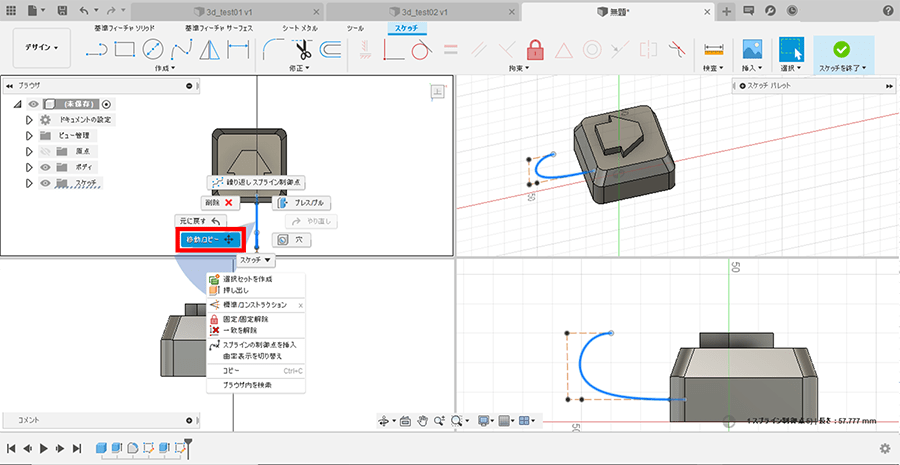Open a new design tab with plus
This screenshot has width=900, height=465.
pyautogui.click(x=726, y=11)
